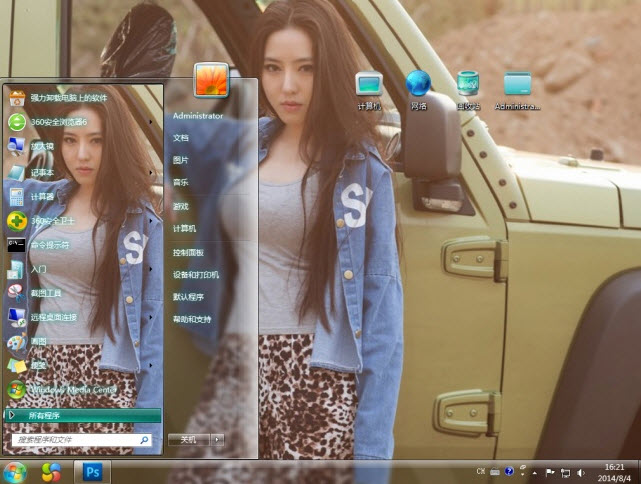Open 360安全卫士 in Start menu
641x484 pixels.
pos(55,220)
